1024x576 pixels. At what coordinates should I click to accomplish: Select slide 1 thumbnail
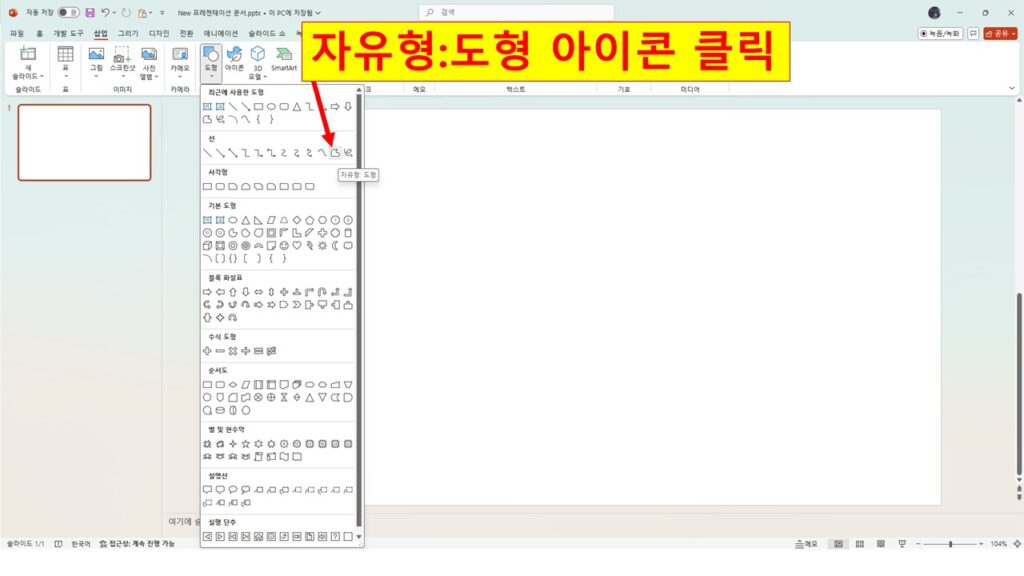pos(84,142)
